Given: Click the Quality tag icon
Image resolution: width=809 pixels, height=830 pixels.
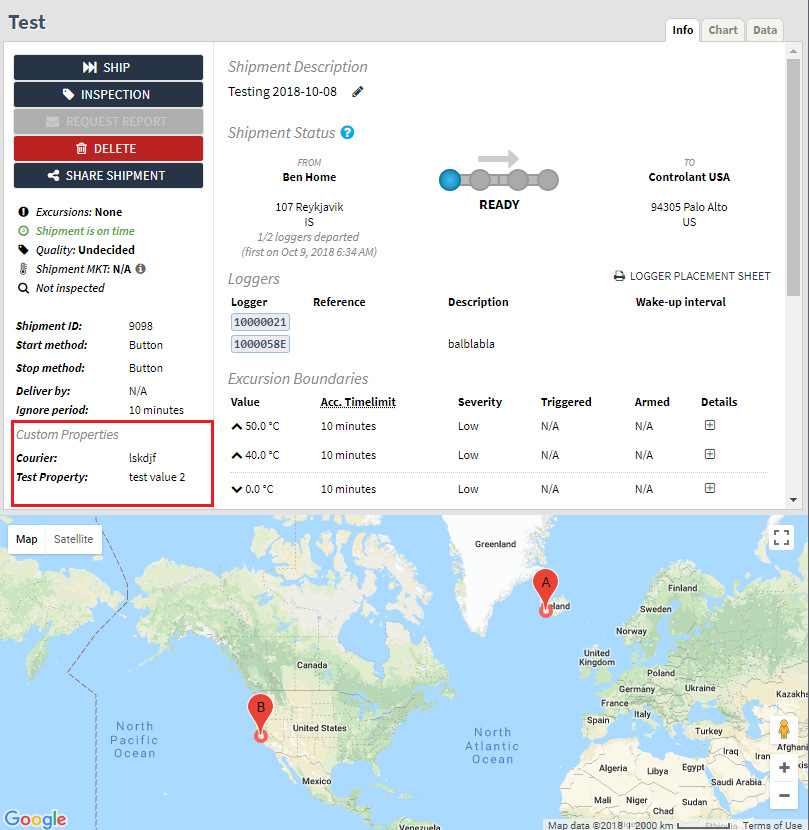Looking at the screenshot, I should (23, 250).
